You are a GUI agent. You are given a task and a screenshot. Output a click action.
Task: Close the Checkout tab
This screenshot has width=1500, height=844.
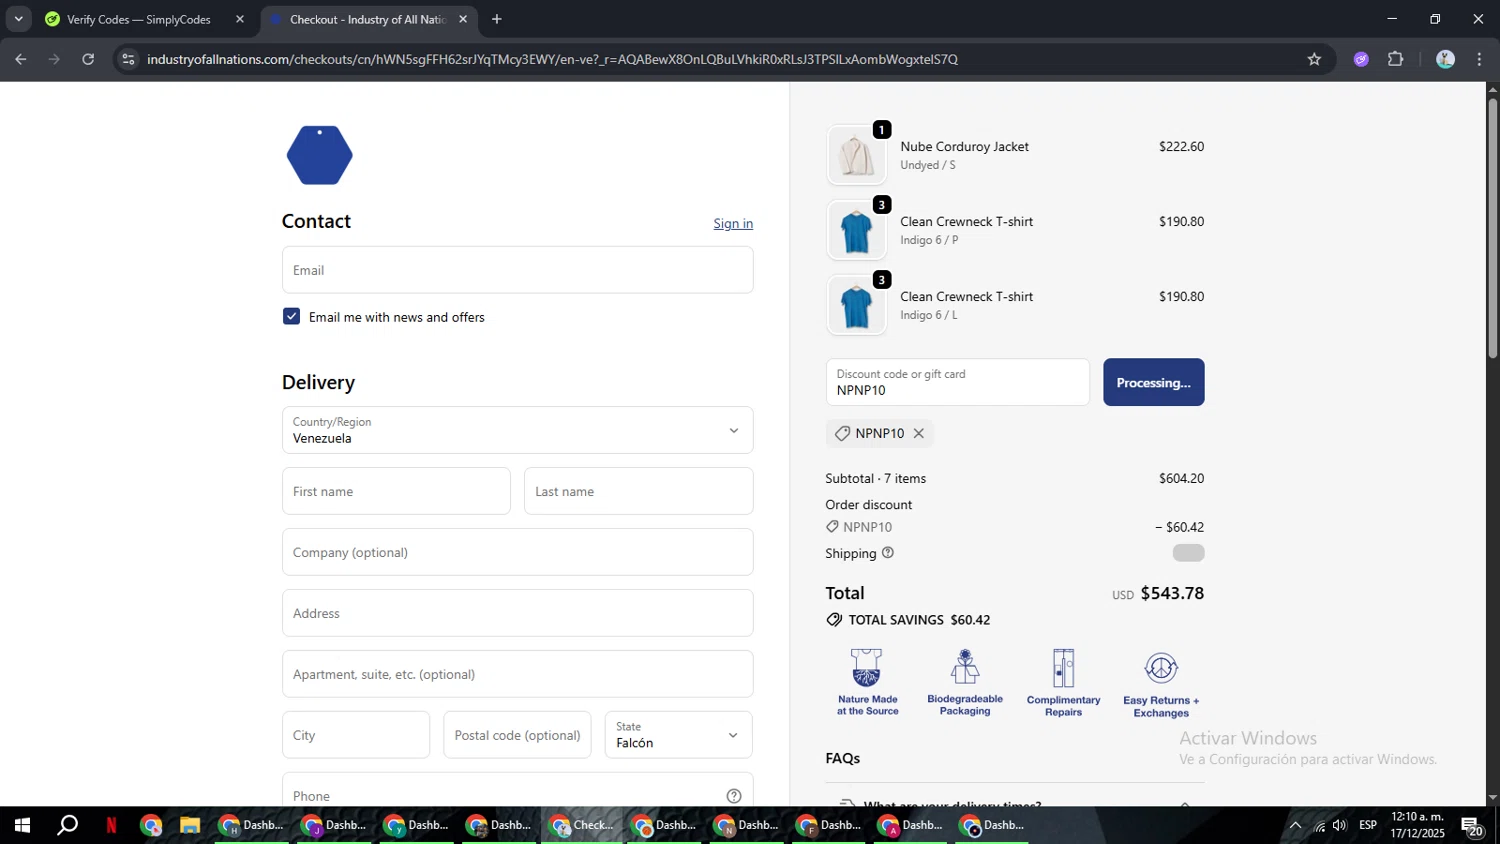point(463,19)
